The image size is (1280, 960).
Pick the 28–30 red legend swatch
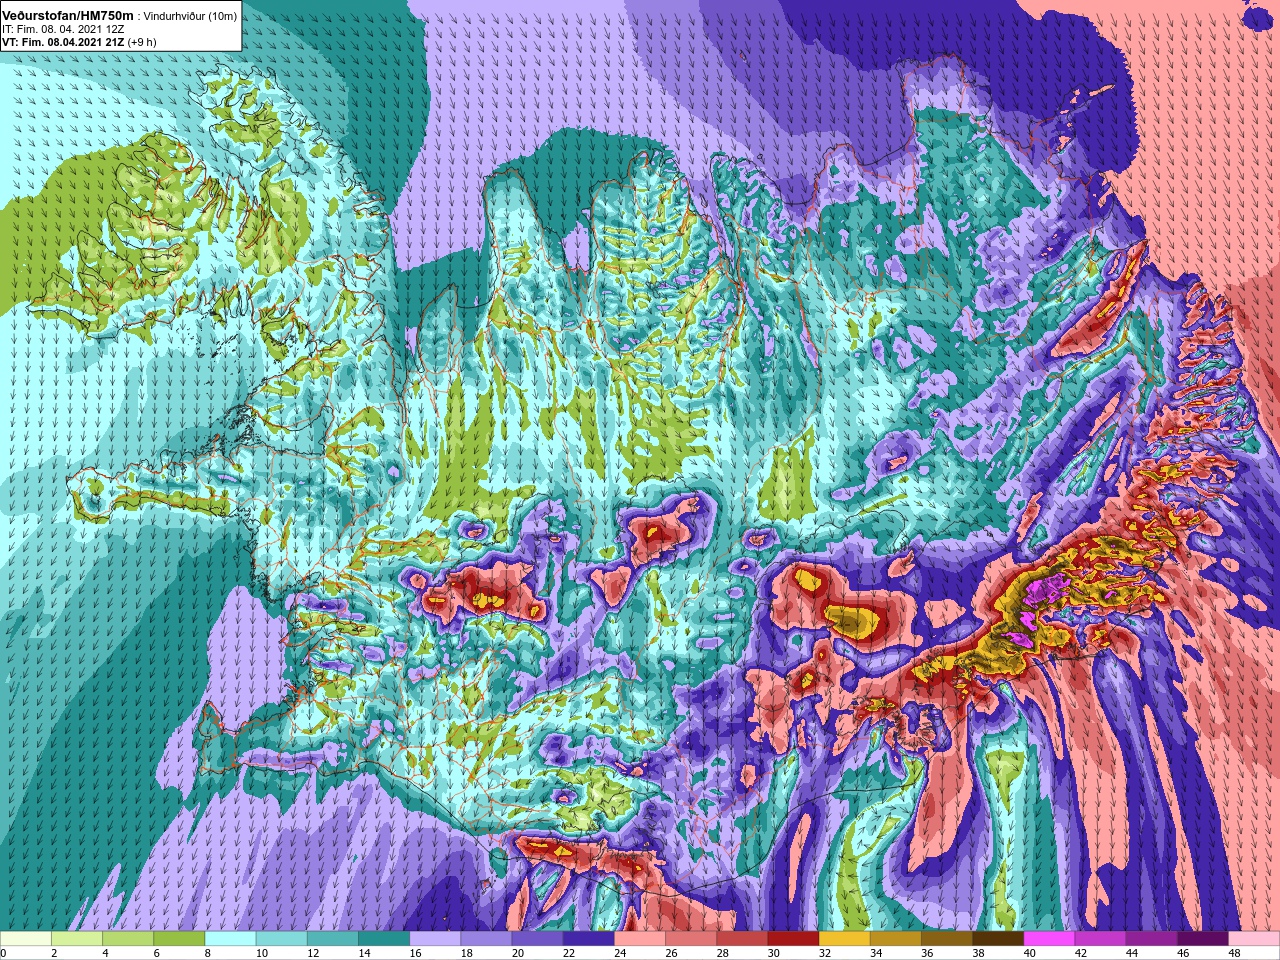(x=741, y=939)
